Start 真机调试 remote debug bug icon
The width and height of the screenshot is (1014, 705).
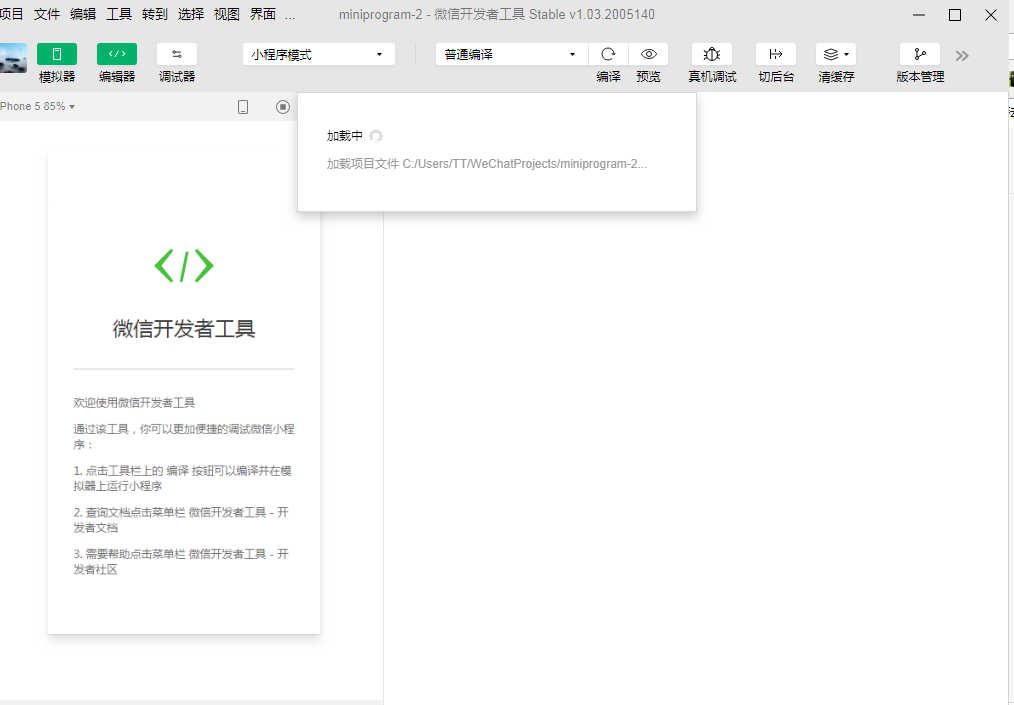click(x=712, y=54)
